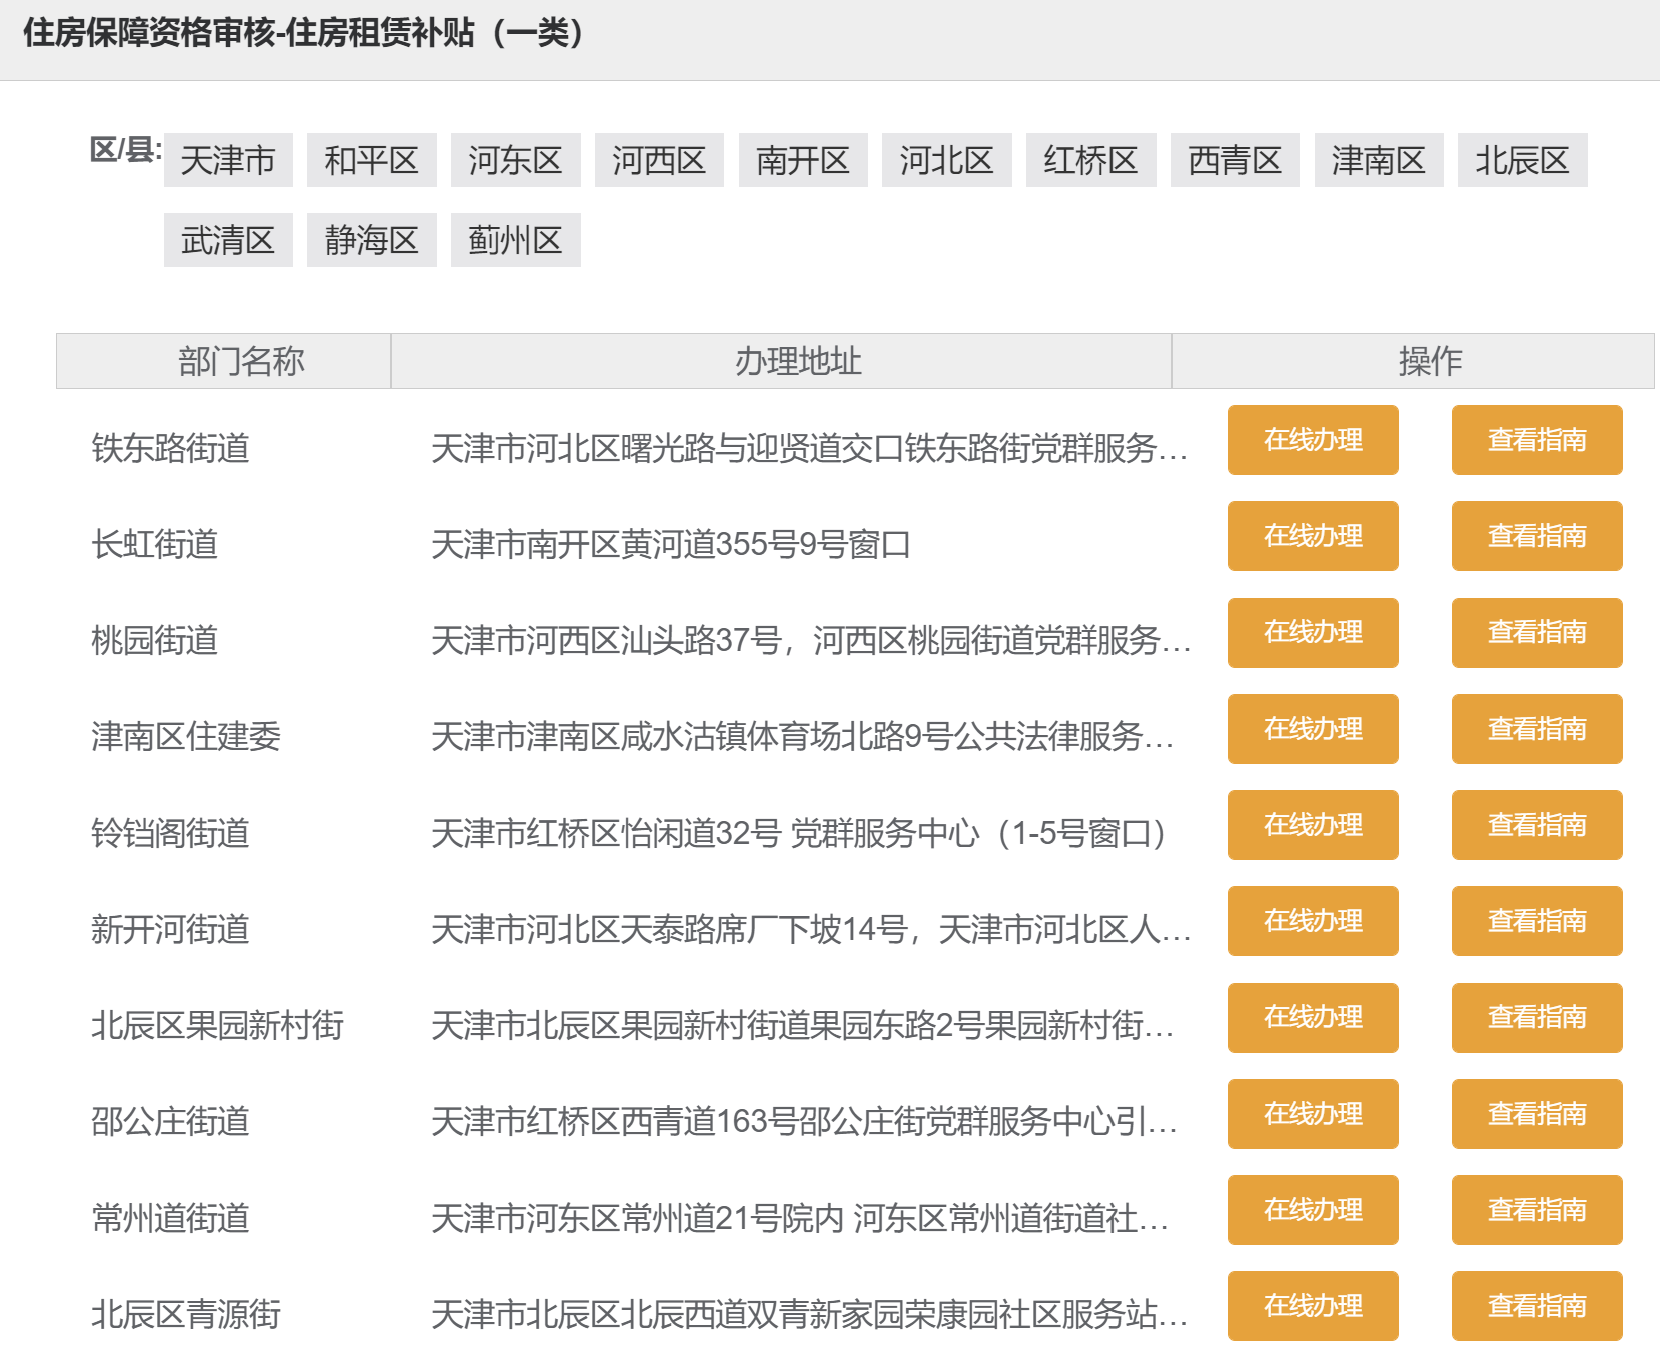Open 查看指南 for 铁东路街道
This screenshot has height=1354, width=1660.
coord(1536,440)
